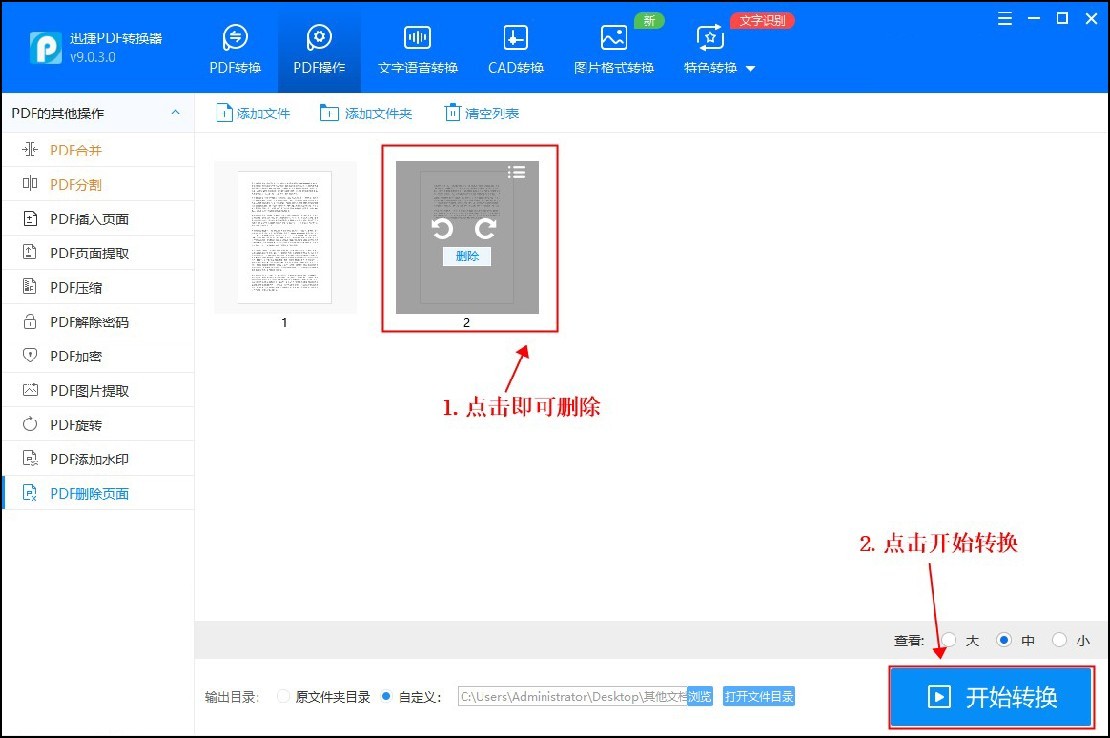Select PDF删除页面 in the sidebar
The image size is (1110, 738).
80,492
